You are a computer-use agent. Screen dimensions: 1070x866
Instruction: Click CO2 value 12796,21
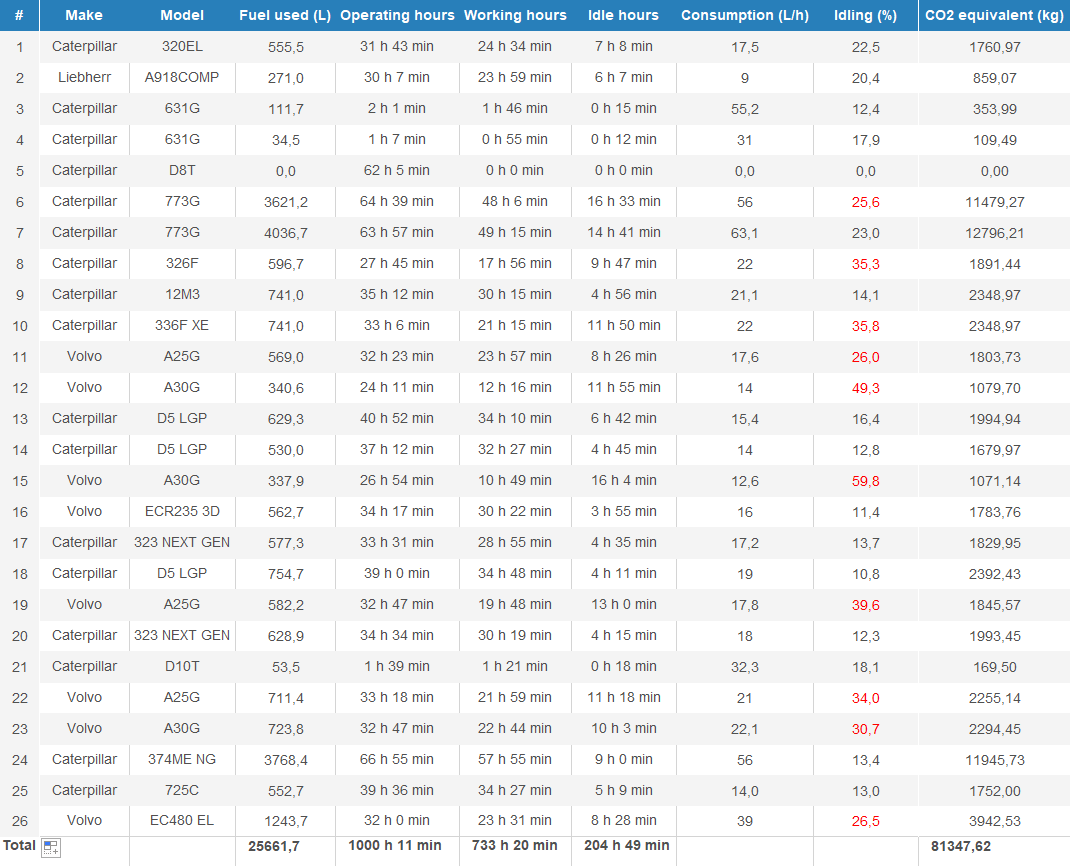click(994, 233)
